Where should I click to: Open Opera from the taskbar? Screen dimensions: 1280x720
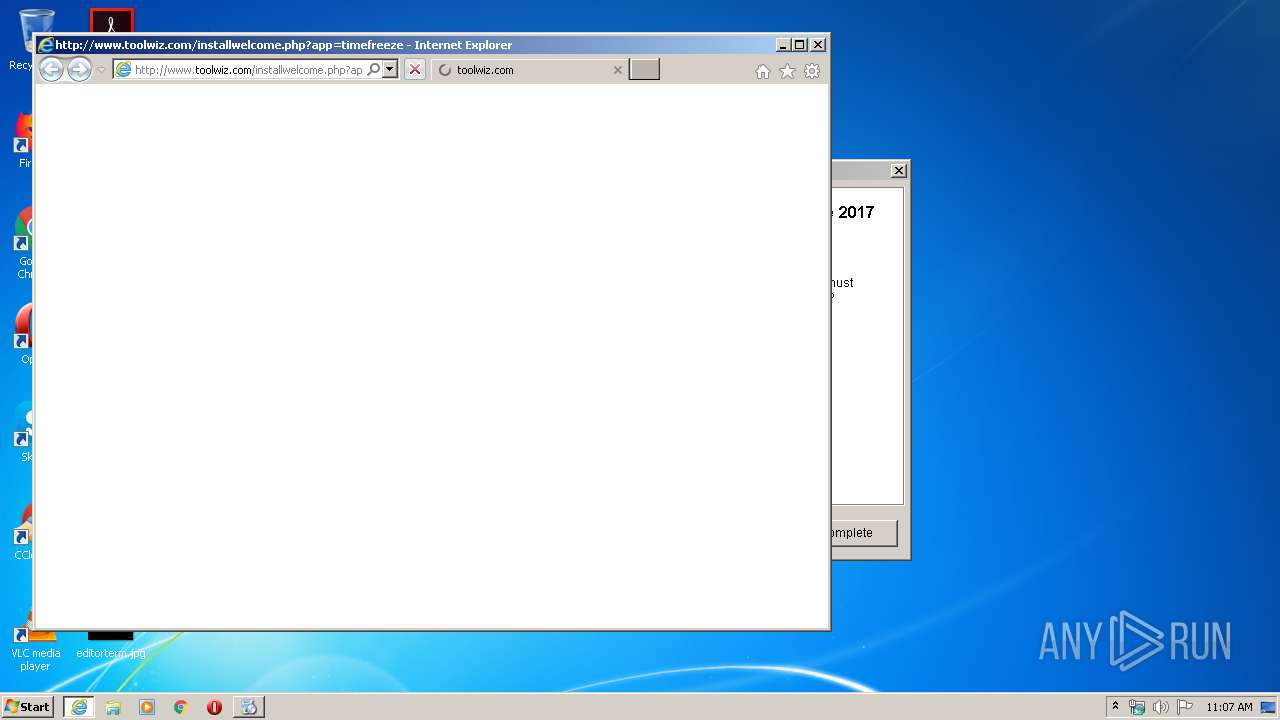click(214, 707)
